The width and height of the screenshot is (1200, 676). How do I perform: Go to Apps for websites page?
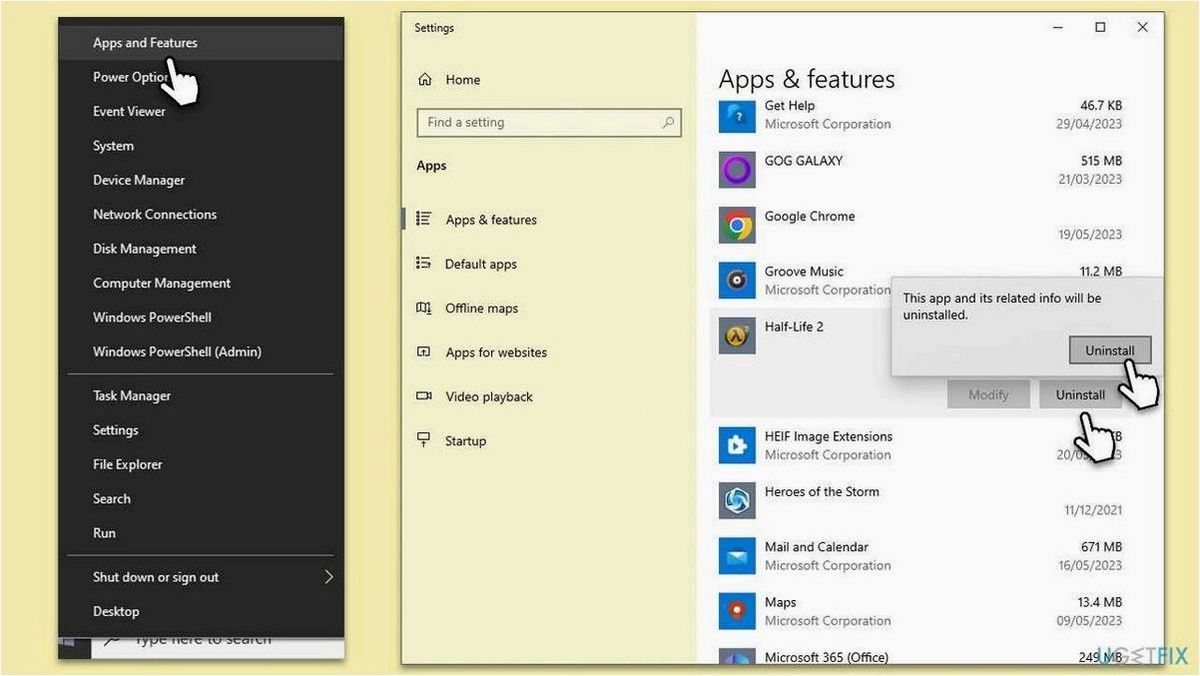[496, 352]
